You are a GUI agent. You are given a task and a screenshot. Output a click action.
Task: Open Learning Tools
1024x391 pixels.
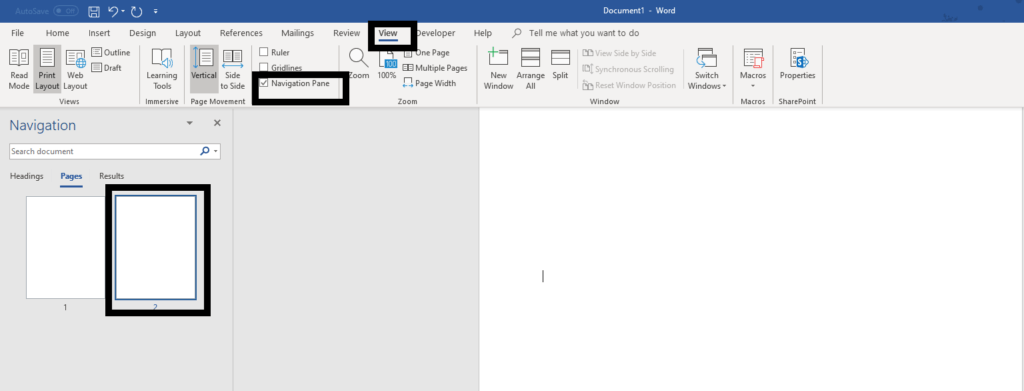coord(162,69)
